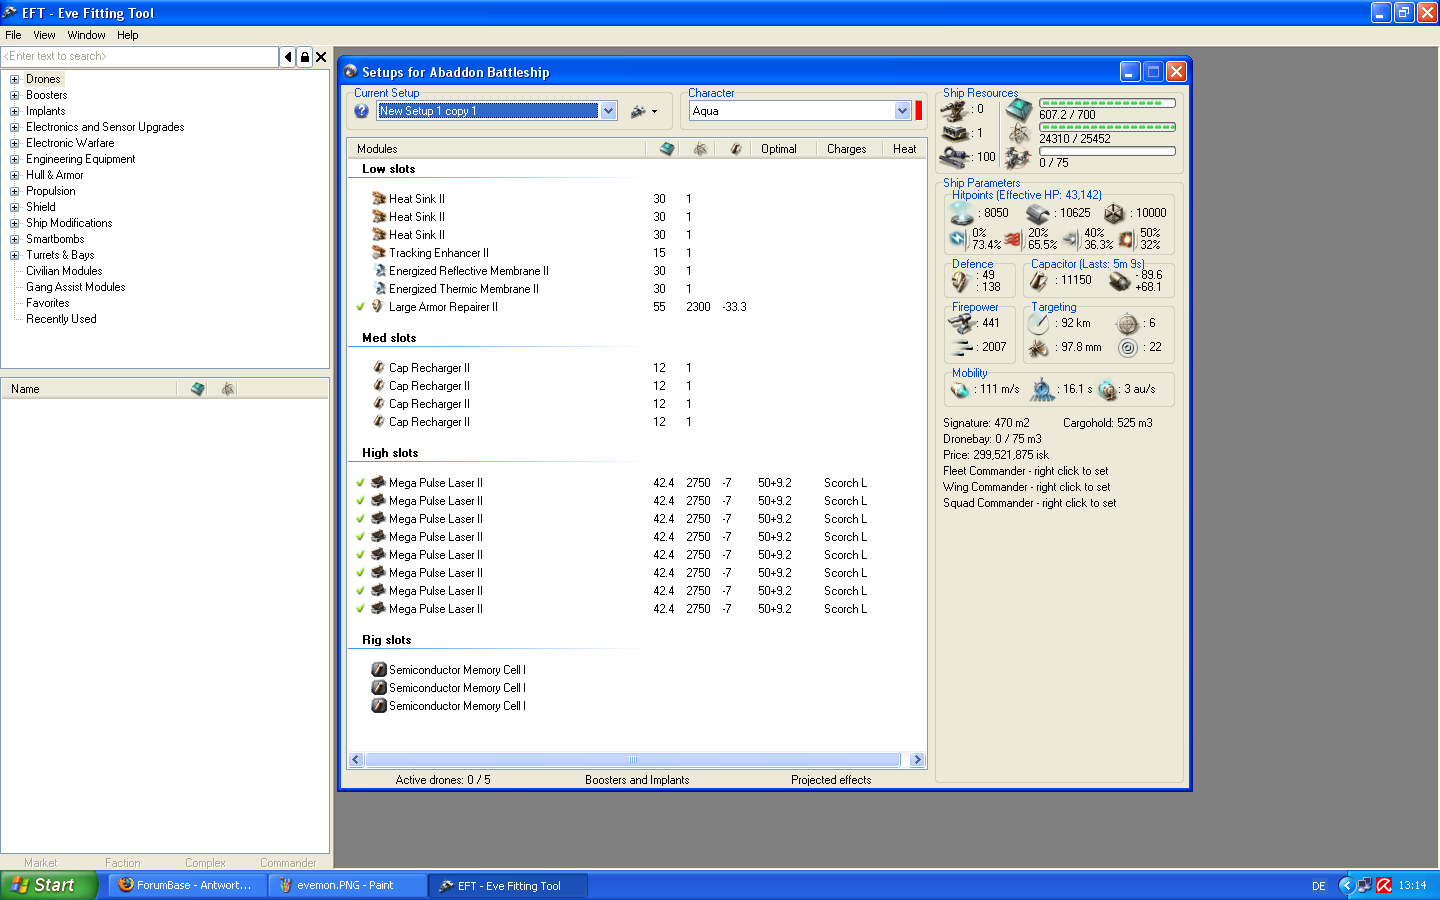Click the explosive resistance icon
The image size is (1440, 900).
click(x=1126, y=238)
